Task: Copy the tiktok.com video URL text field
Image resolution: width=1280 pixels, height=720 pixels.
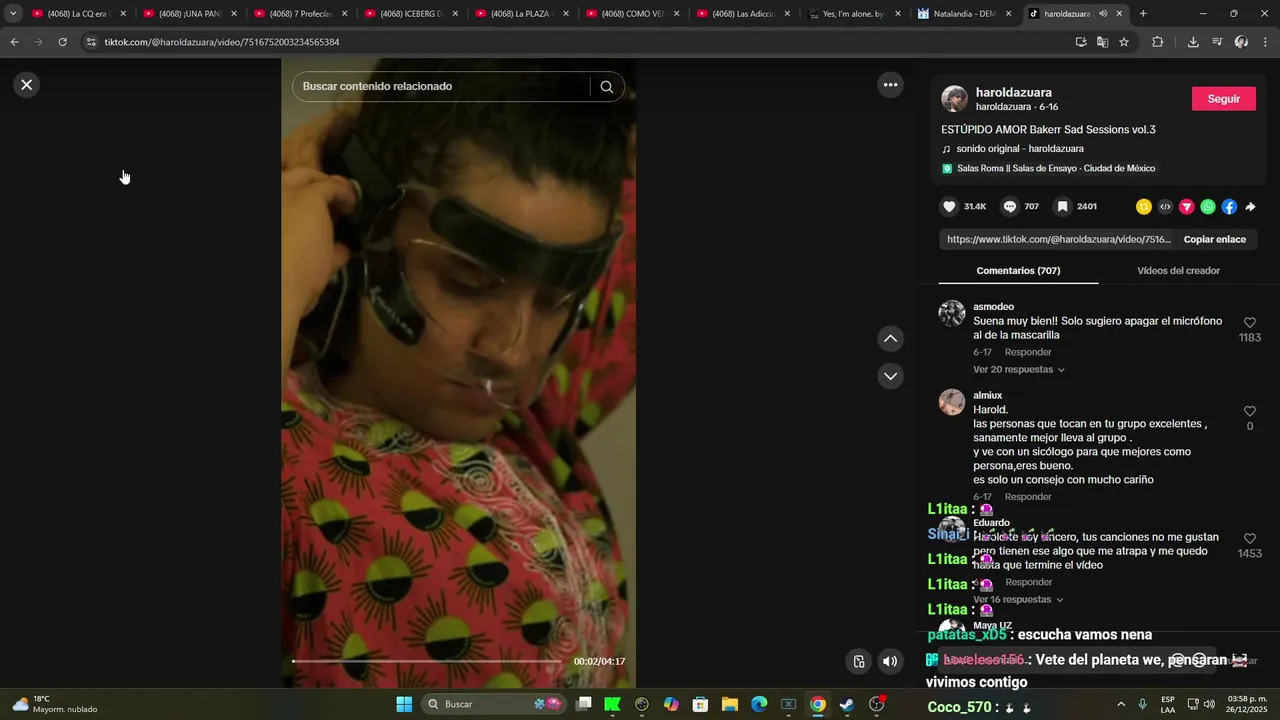Action: [x=1058, y=240]
